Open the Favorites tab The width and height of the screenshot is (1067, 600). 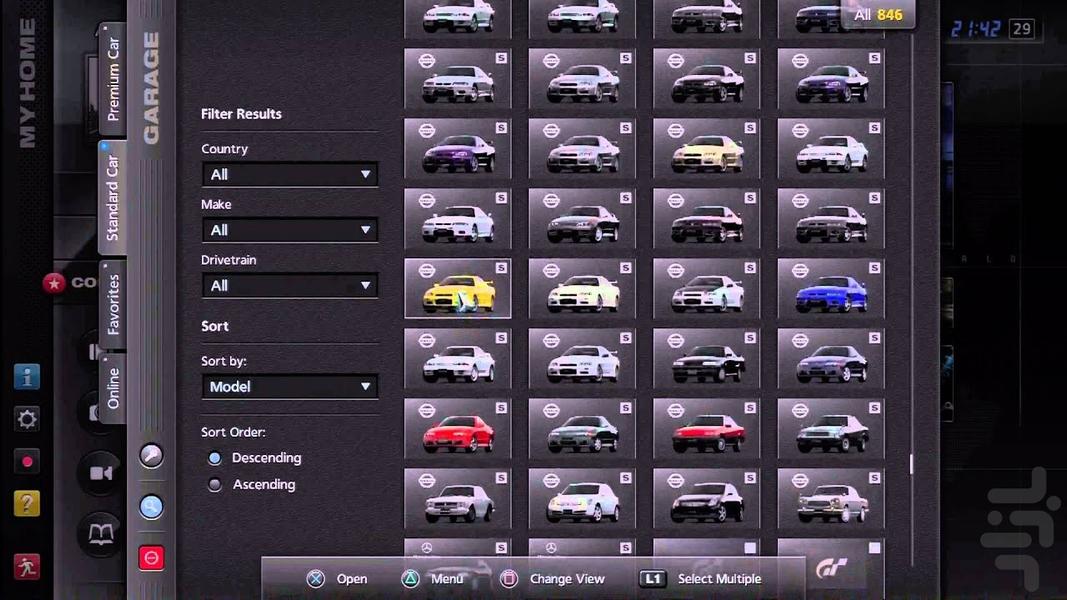click(x=113, y=304)
